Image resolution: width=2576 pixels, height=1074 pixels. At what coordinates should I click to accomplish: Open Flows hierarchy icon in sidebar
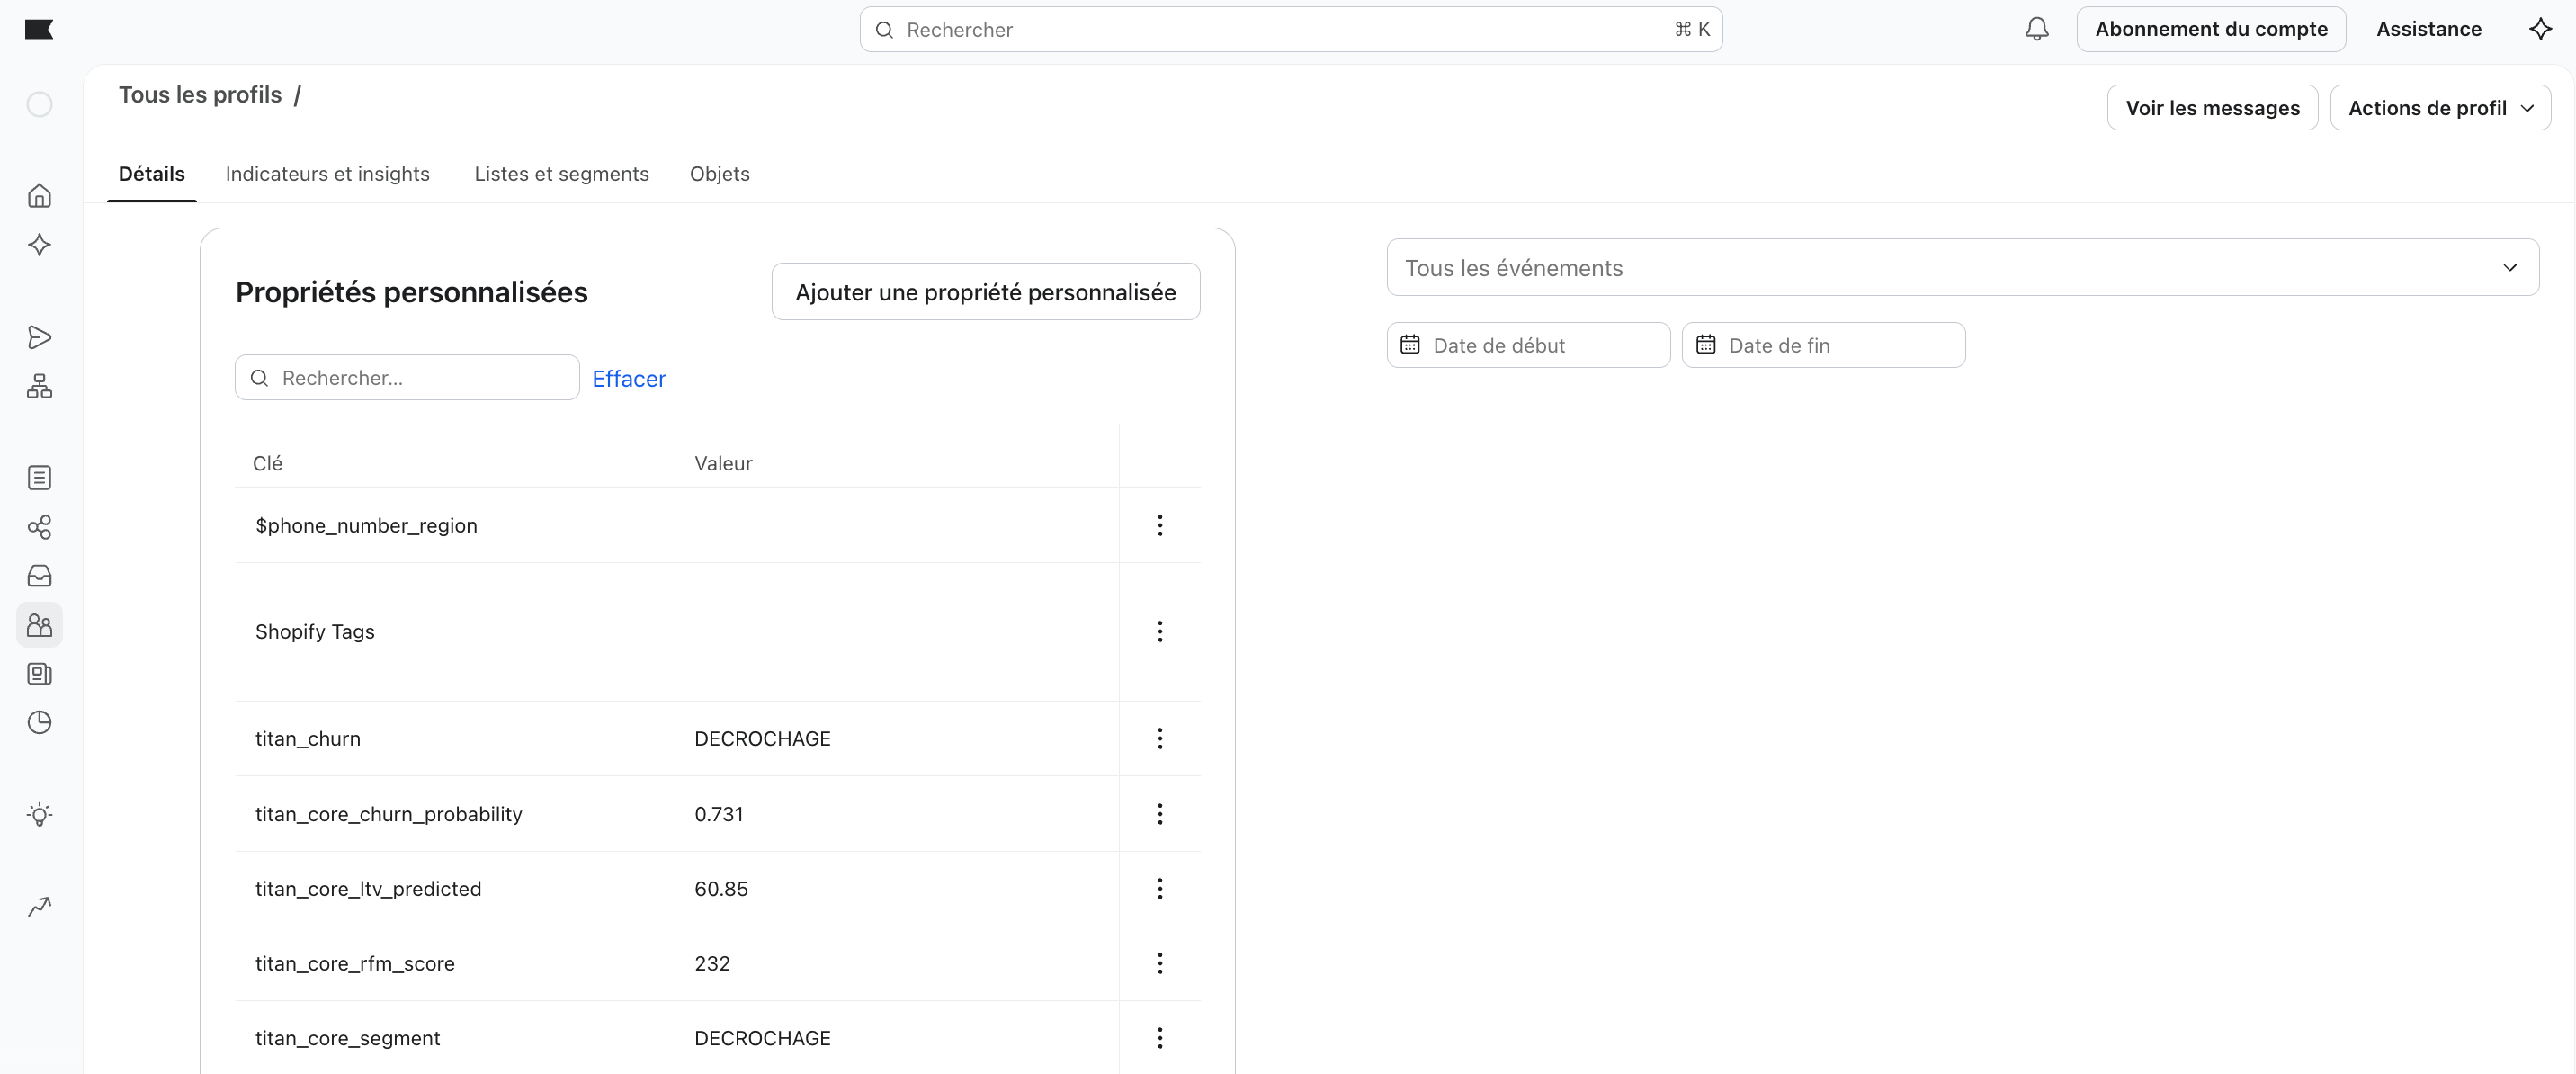tap(39, 386)
